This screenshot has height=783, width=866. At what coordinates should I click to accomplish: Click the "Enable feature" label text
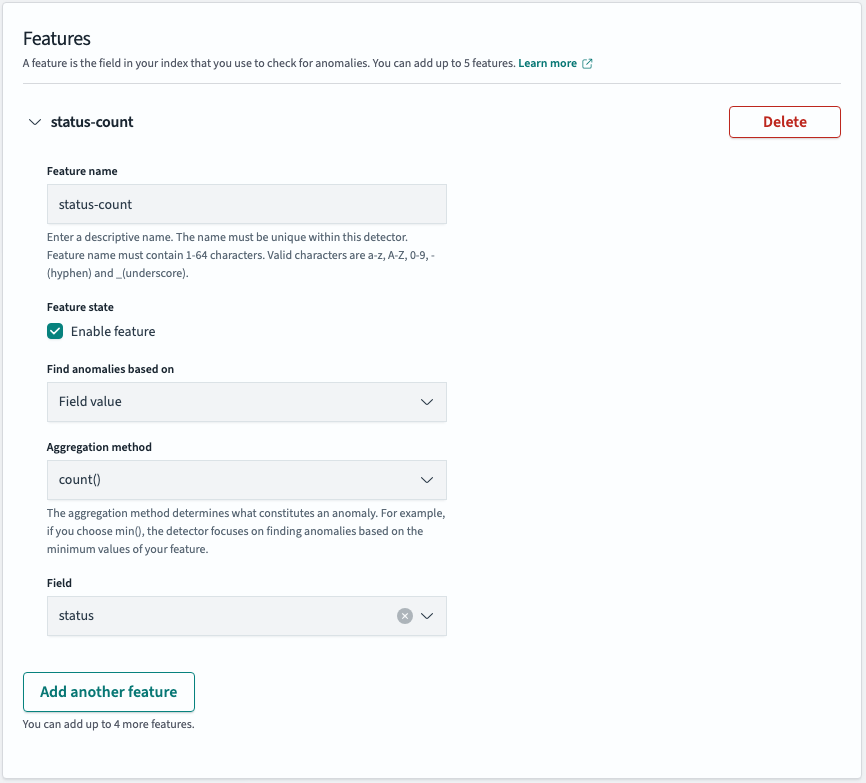click(113, 331)
